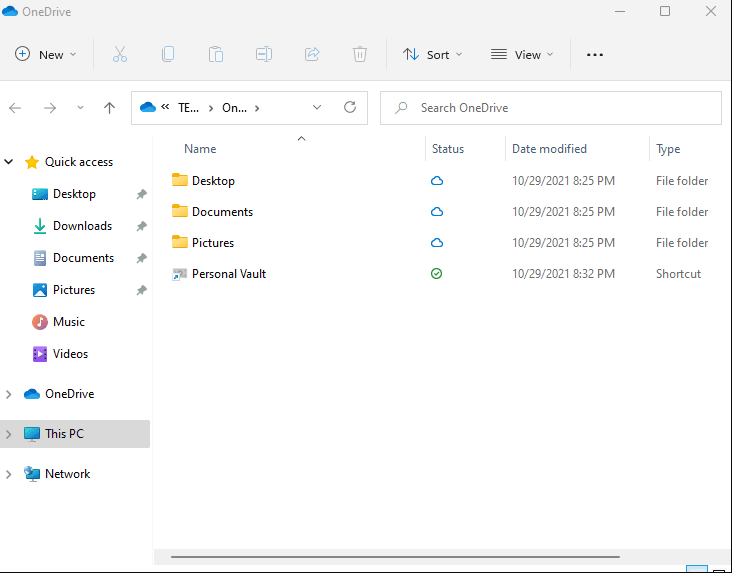Click the Cut scissors icon in toolbar

[x=120, y=55]
